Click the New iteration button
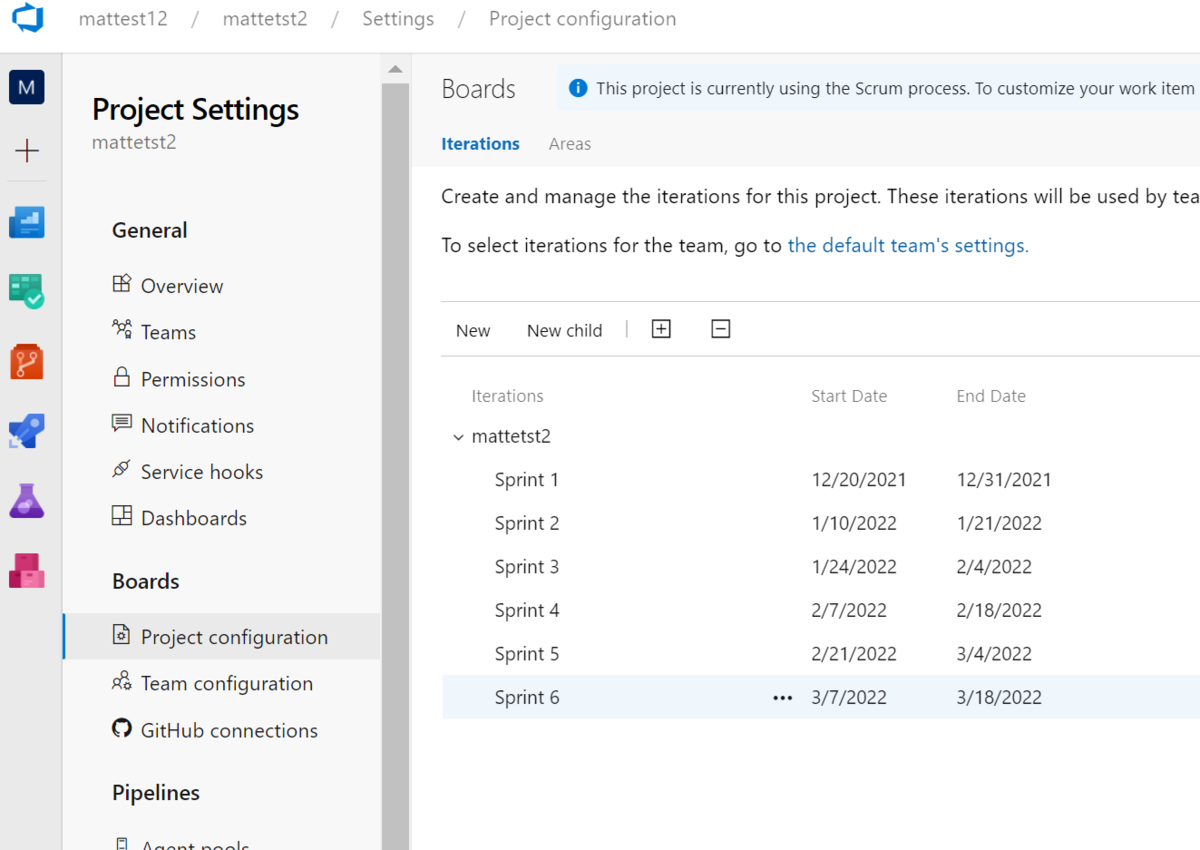 [473, 331]
